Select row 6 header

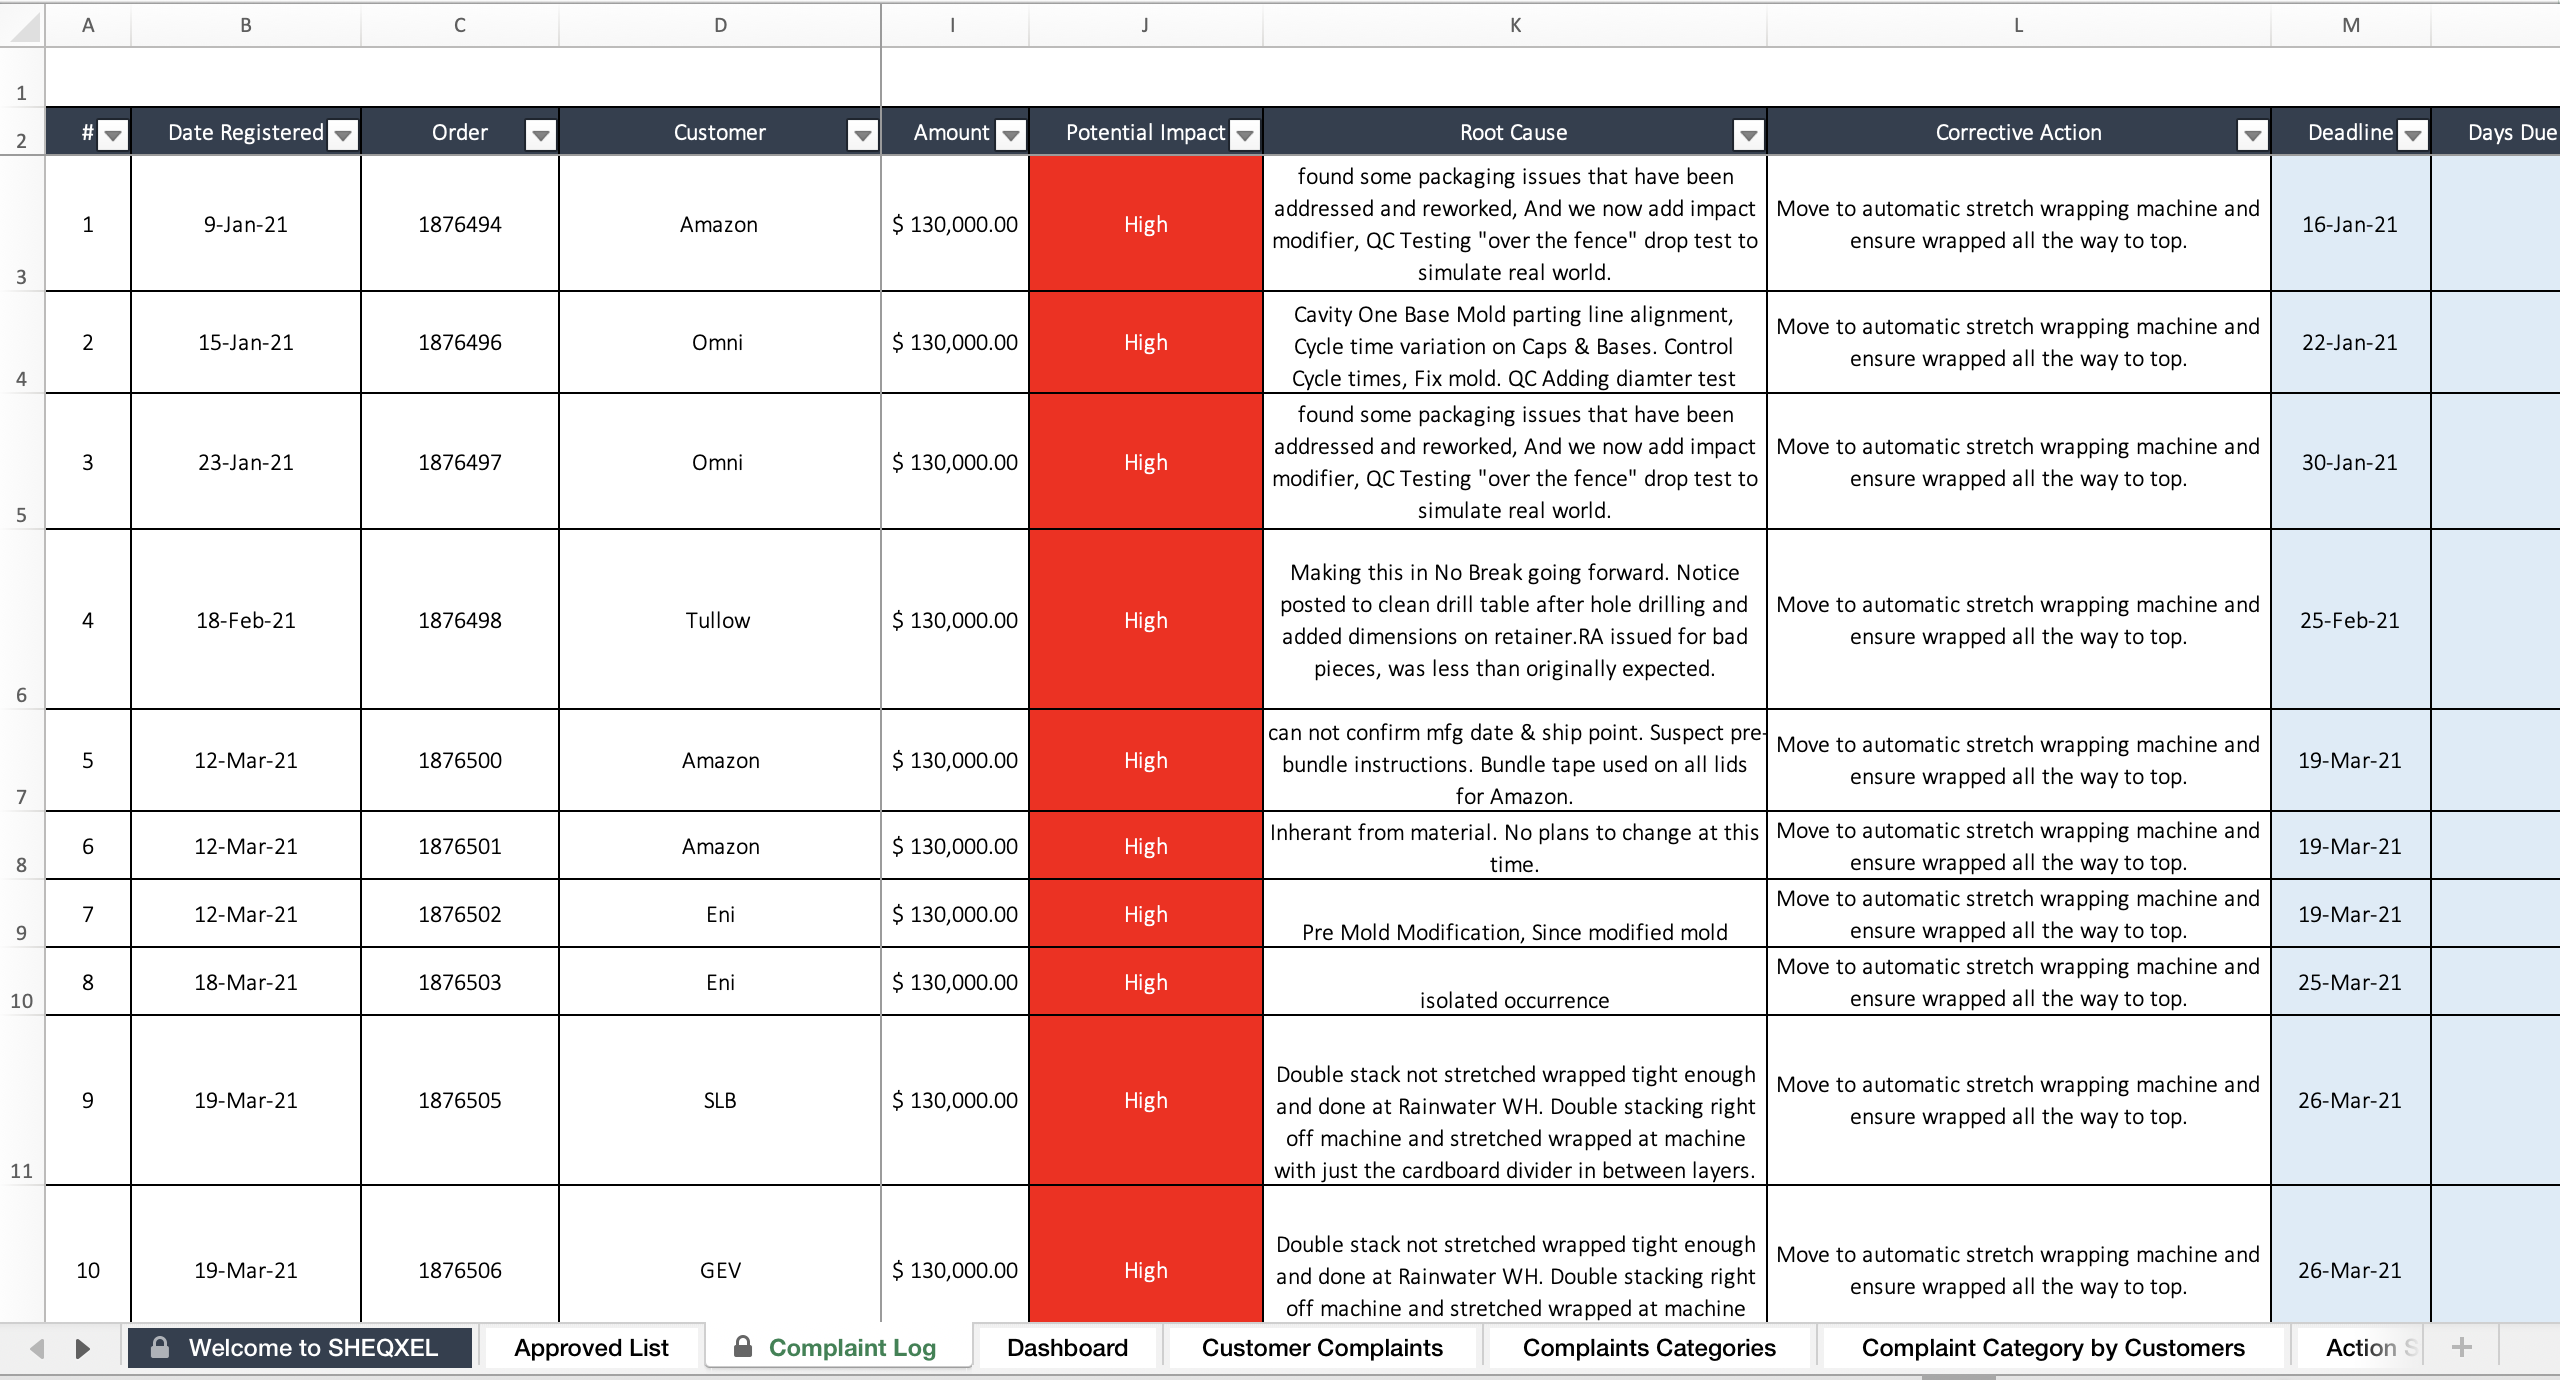coord(22,619)
